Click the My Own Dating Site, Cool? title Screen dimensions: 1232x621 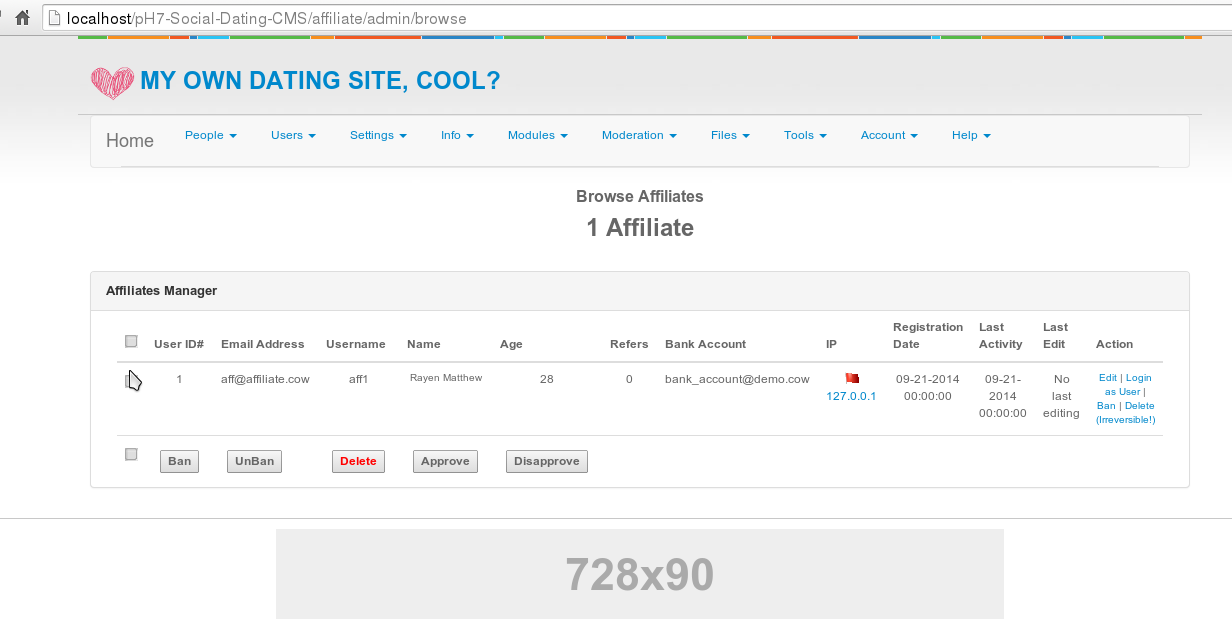(320, 81)
